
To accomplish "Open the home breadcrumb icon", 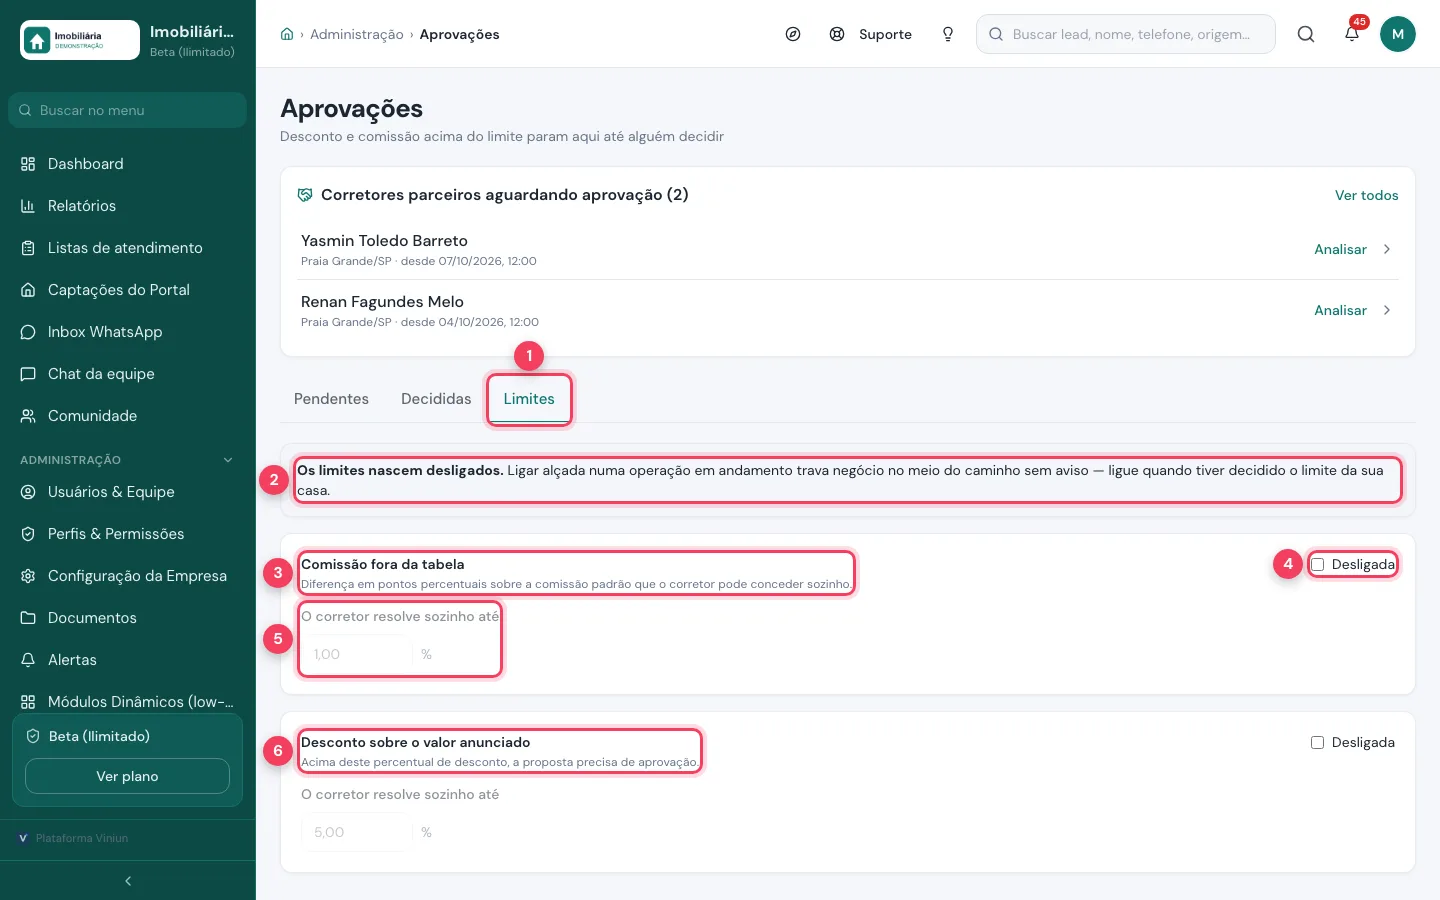I will pyautogui.click(x=287, y=34).
